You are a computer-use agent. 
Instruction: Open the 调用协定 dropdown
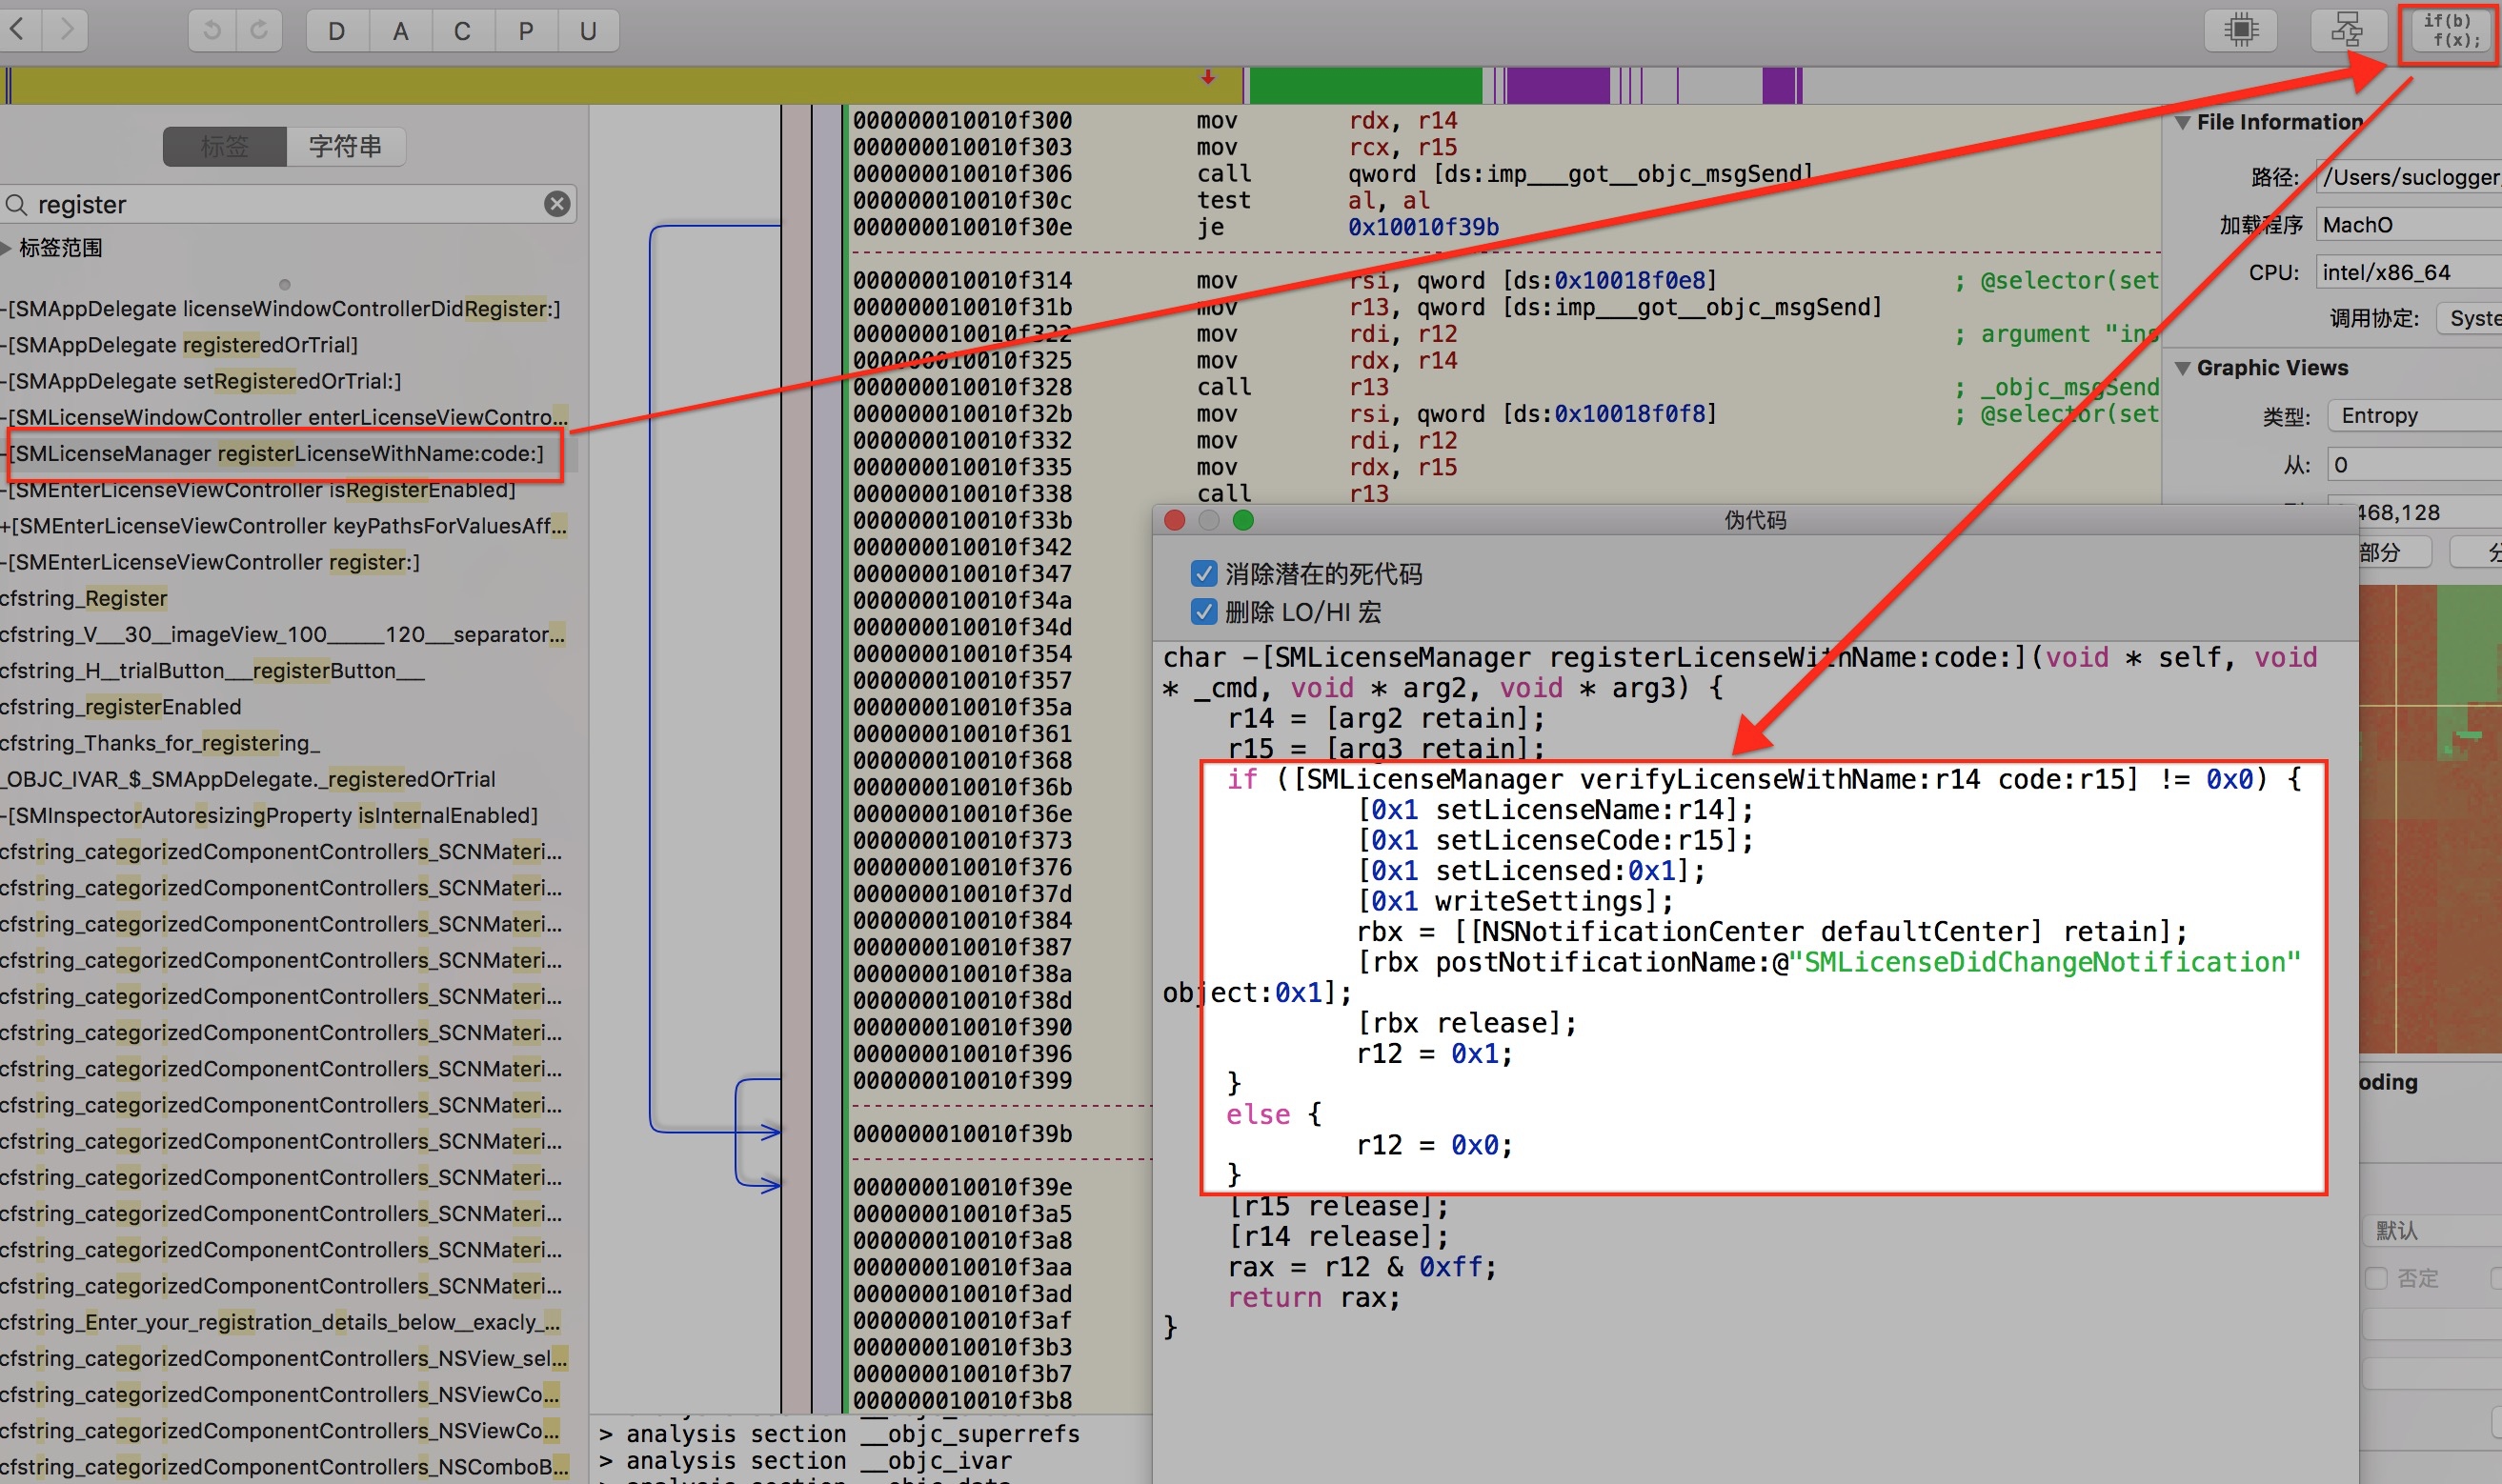point(2468,319)
